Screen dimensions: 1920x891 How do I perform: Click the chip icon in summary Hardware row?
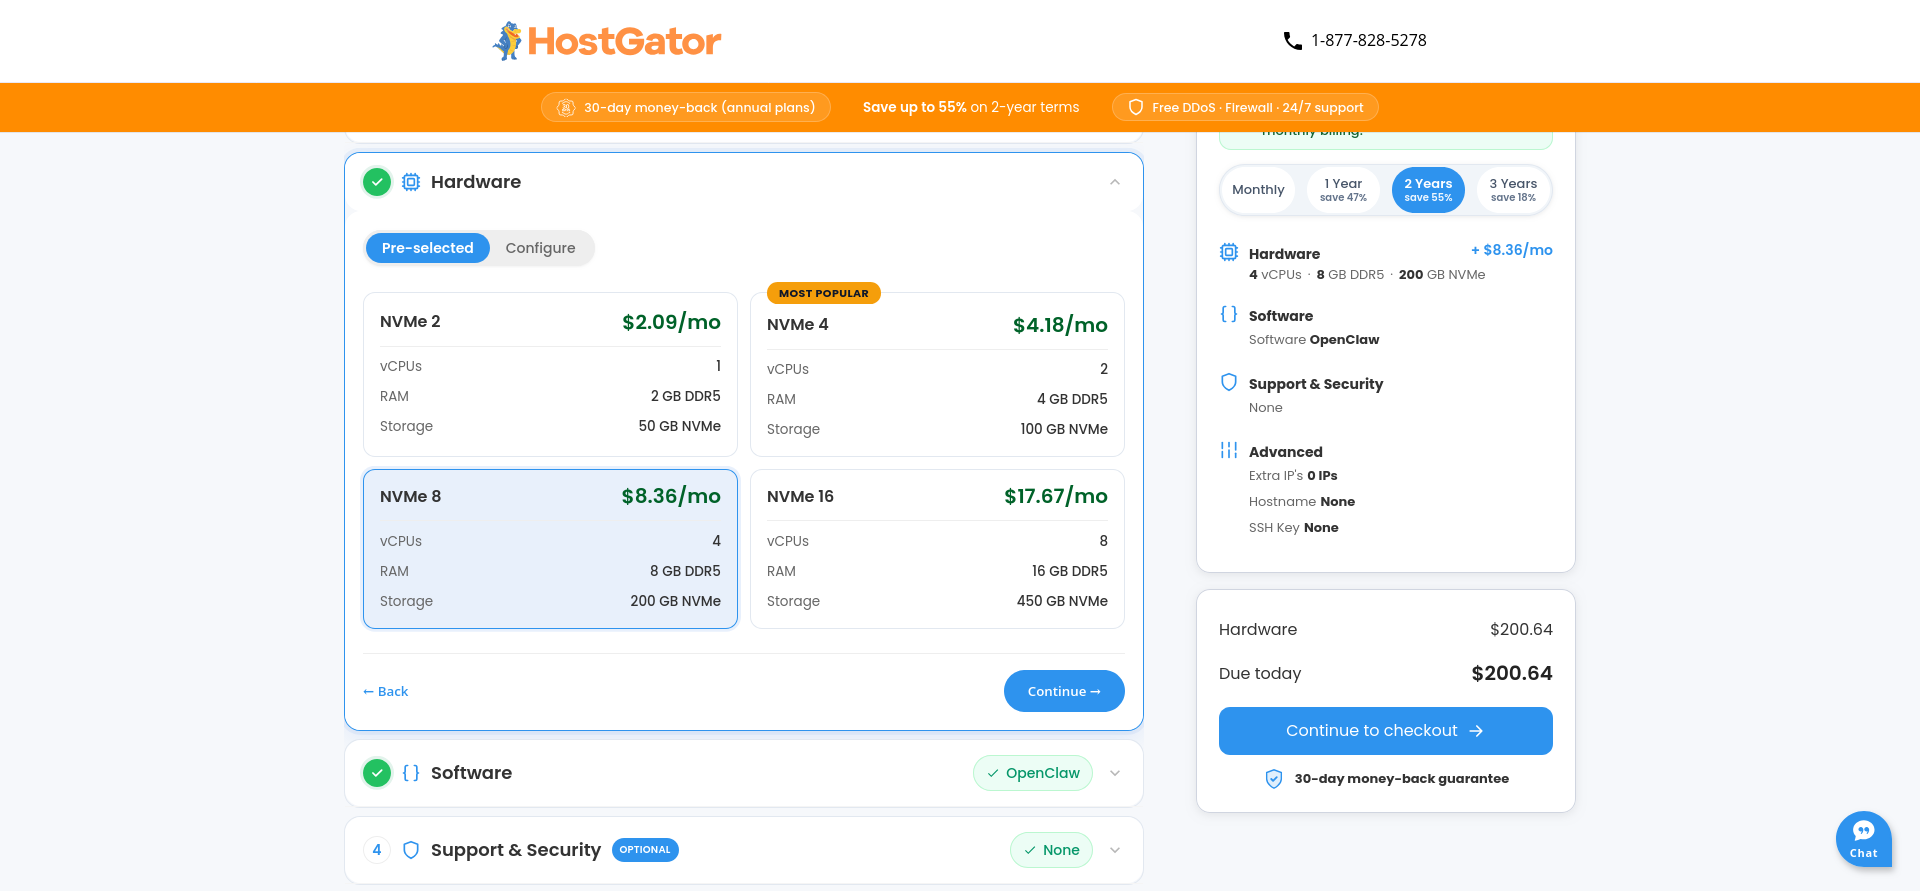coord(1229,253)
